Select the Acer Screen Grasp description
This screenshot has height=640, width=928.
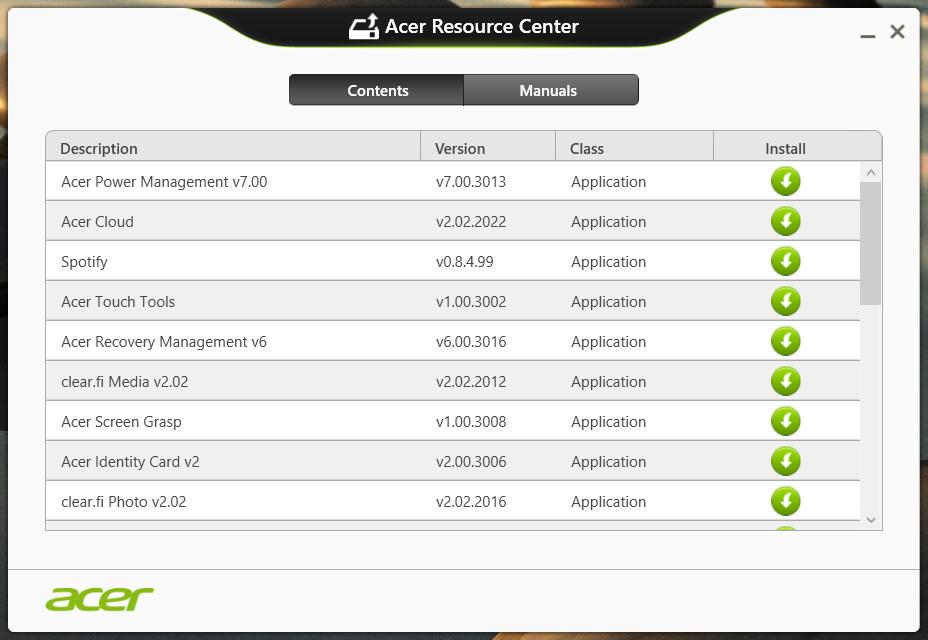click(121, 422)
